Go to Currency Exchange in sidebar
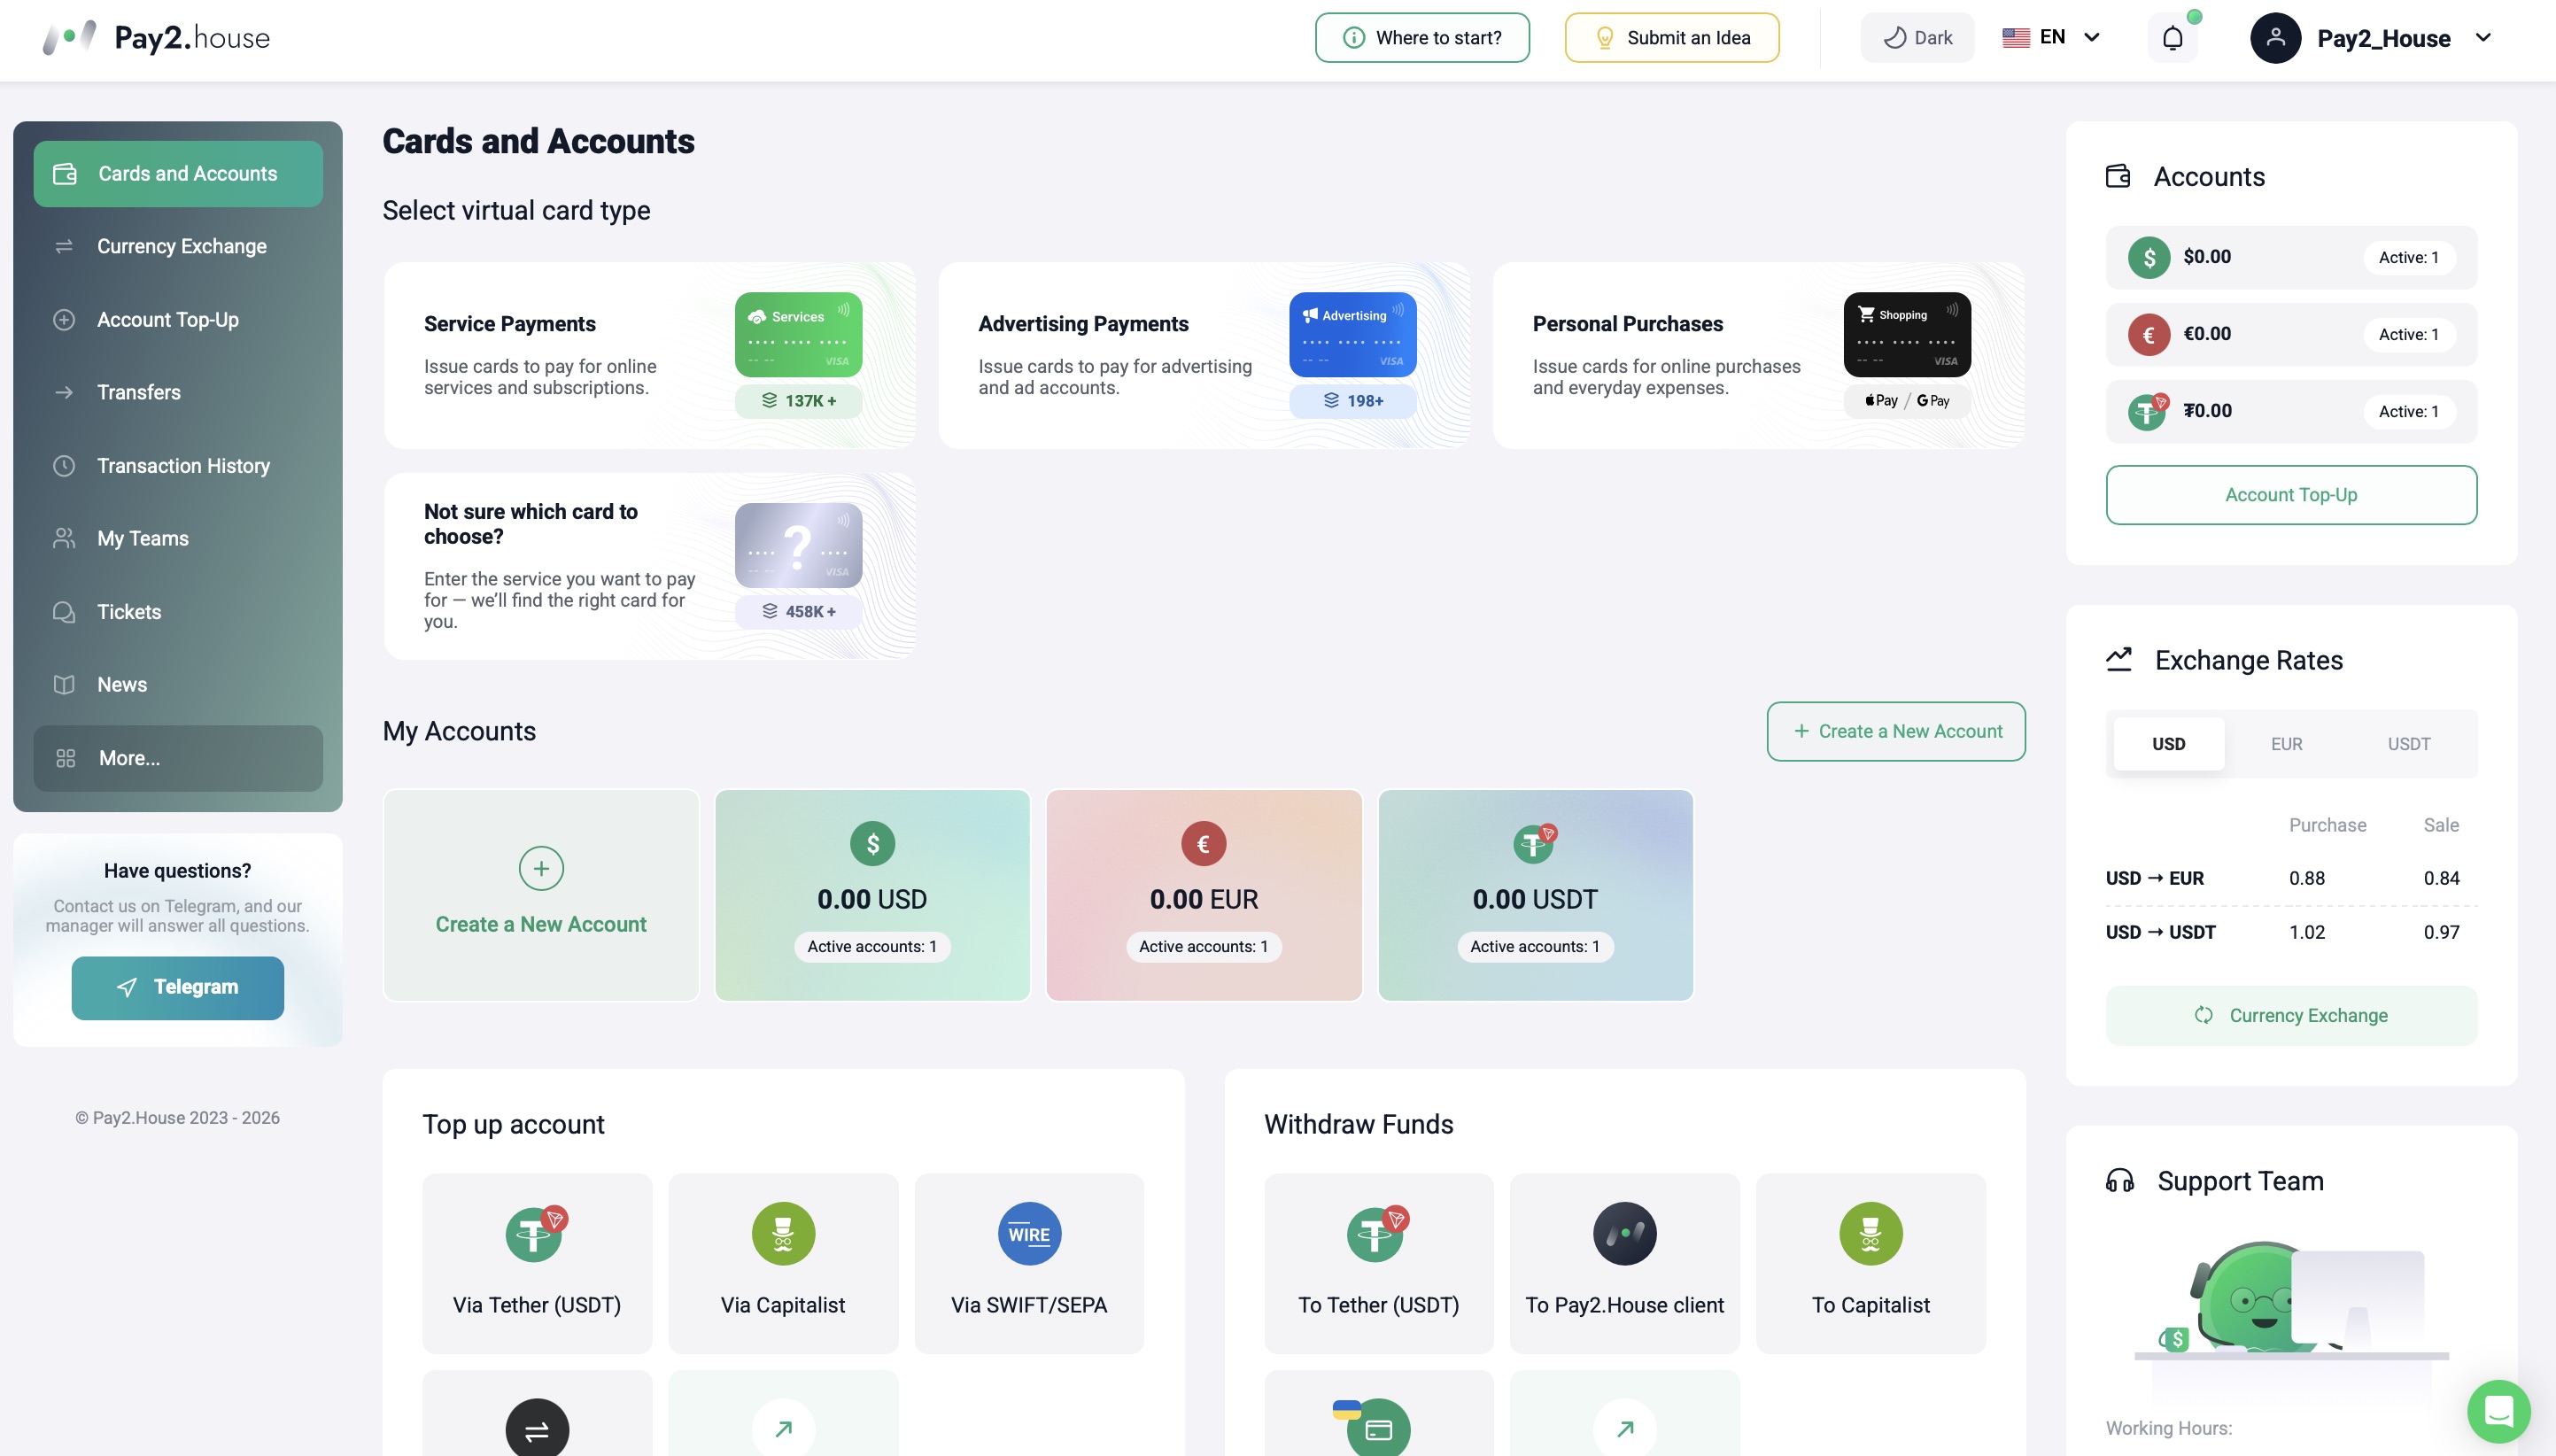The width and height of the screenshot is (2556, 1456). click(178, 246)
